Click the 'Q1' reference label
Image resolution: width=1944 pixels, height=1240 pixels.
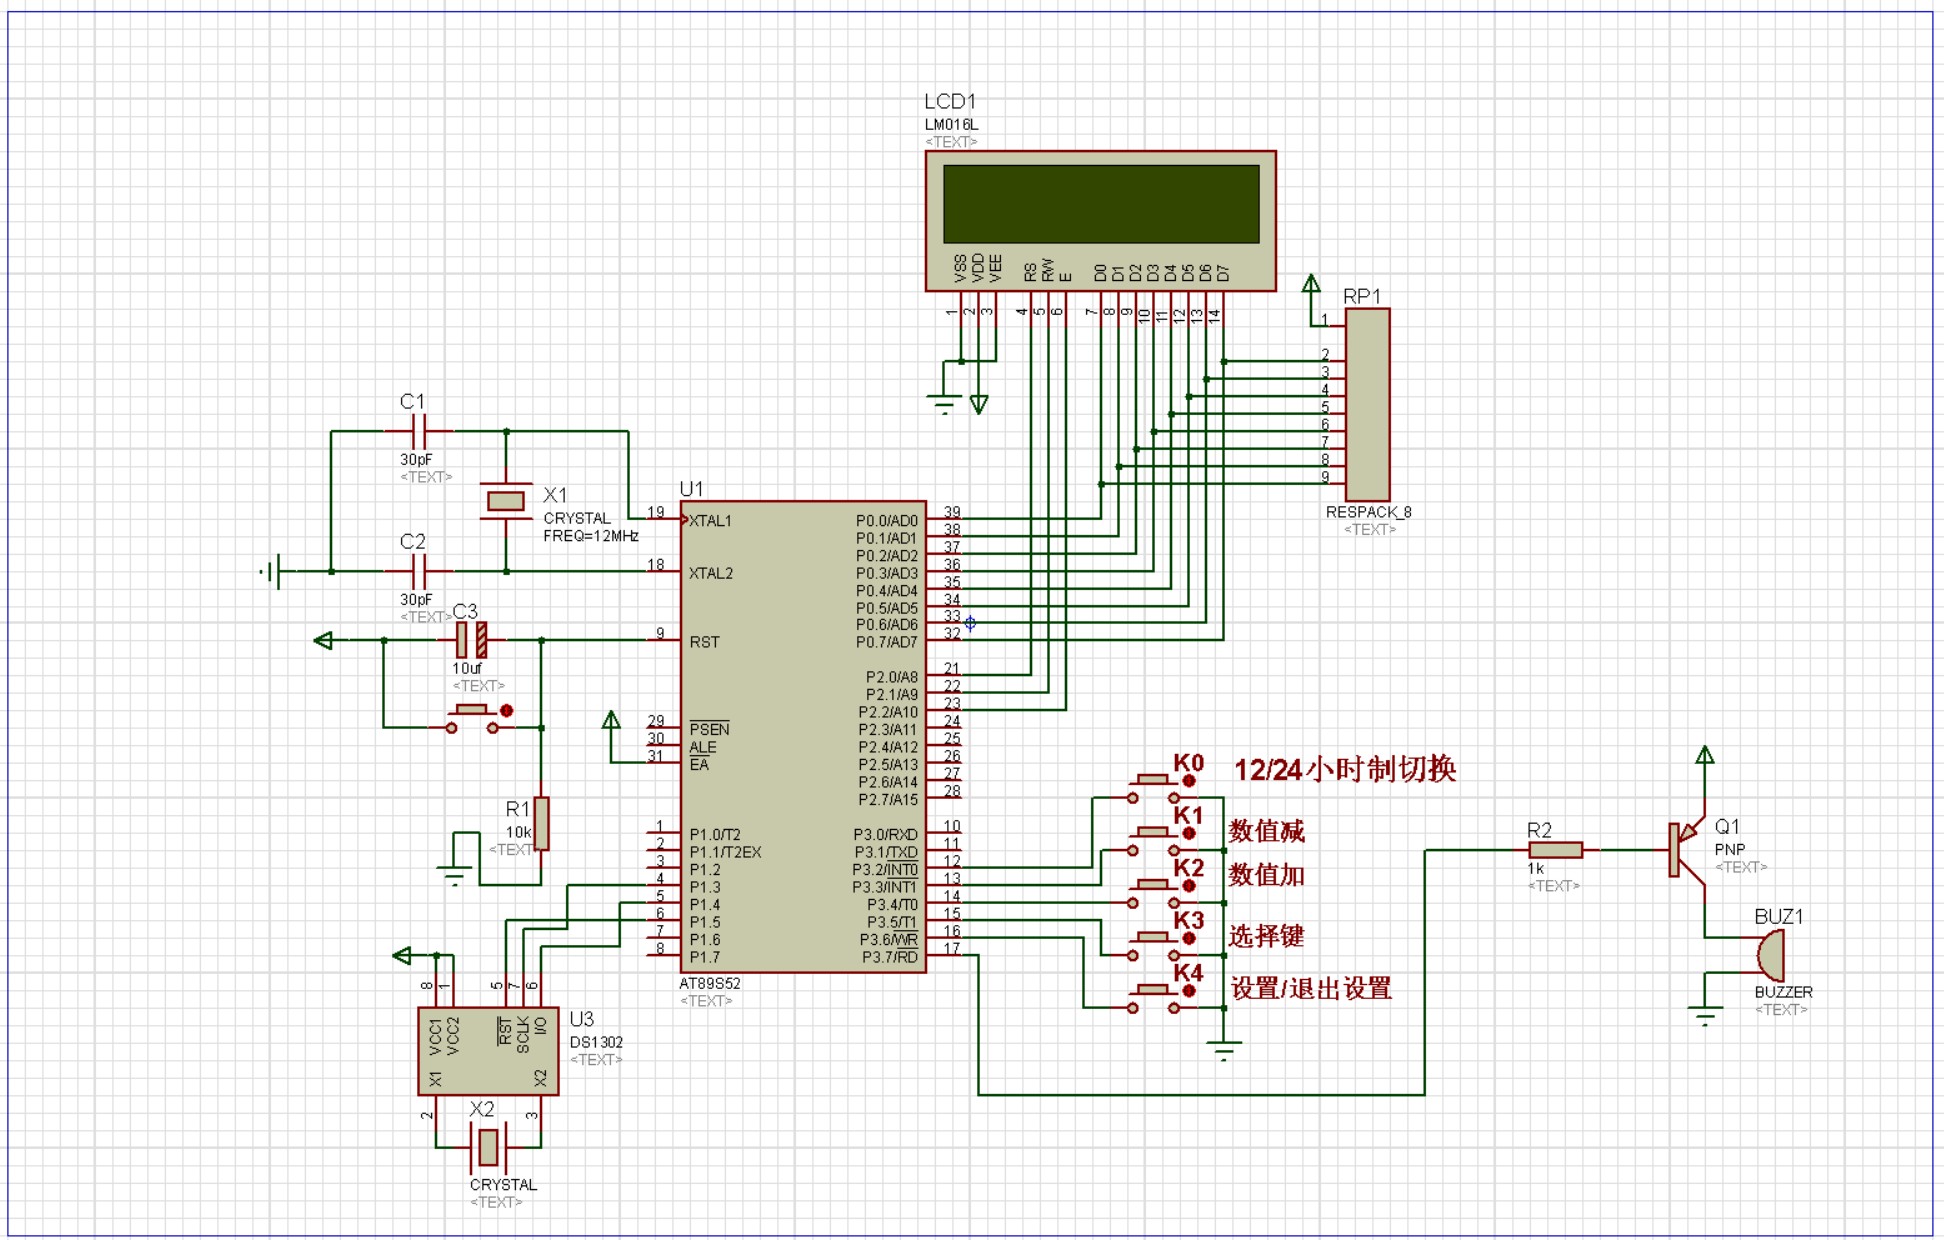click(x=1727, y=827)
